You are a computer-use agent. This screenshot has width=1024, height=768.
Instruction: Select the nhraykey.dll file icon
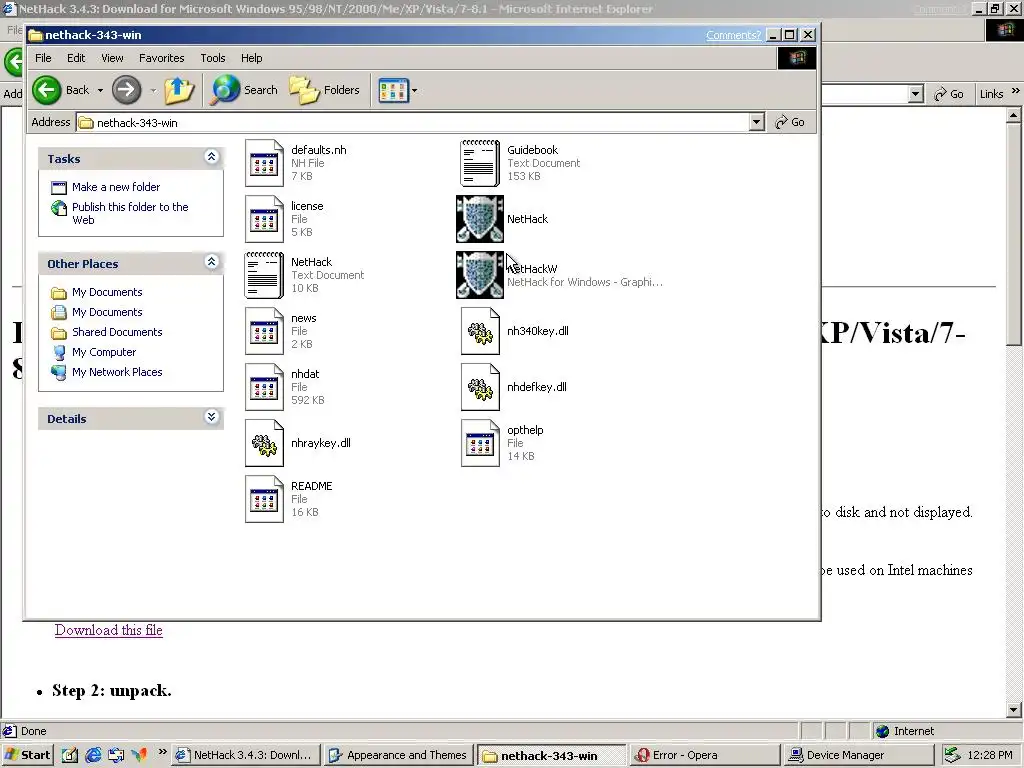pos(264,443)
